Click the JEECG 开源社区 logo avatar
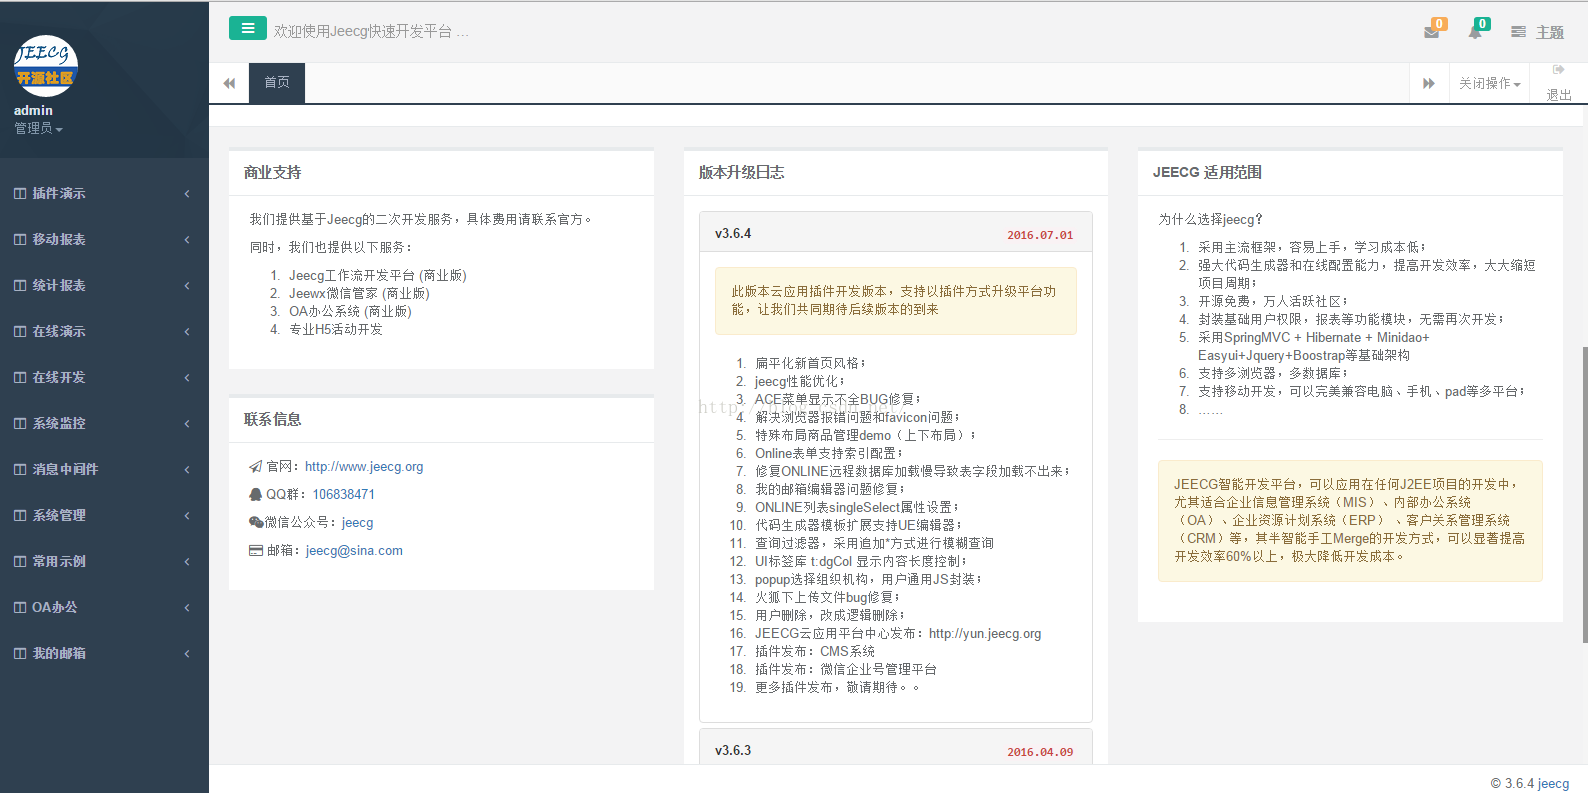1588x793 pixels. (45, 66)
